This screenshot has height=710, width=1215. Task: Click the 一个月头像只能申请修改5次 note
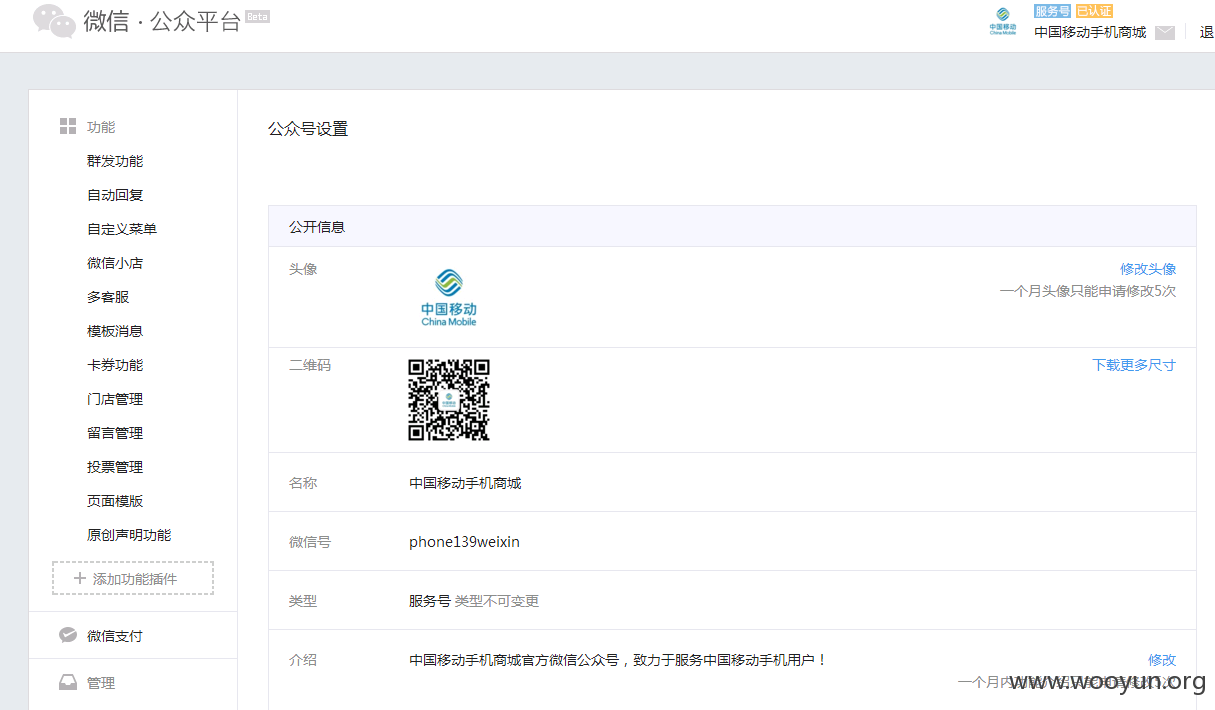click(1088, 291)
